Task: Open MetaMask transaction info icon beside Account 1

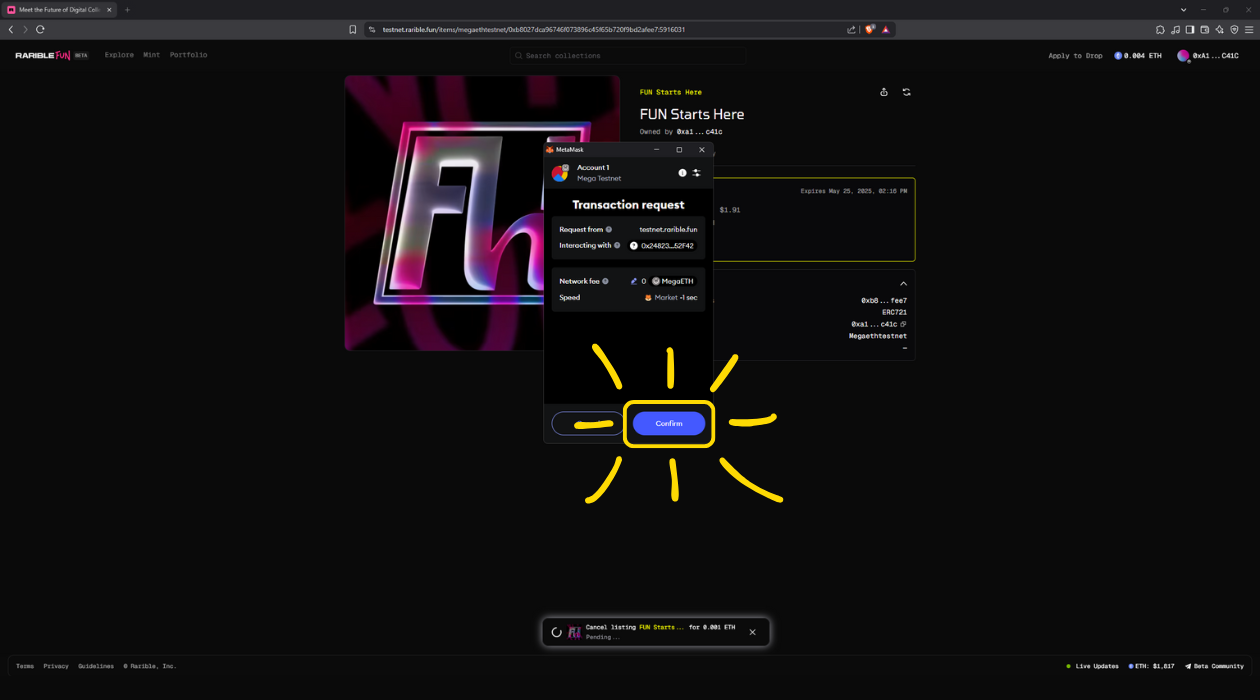Action: tap(683, 173)
